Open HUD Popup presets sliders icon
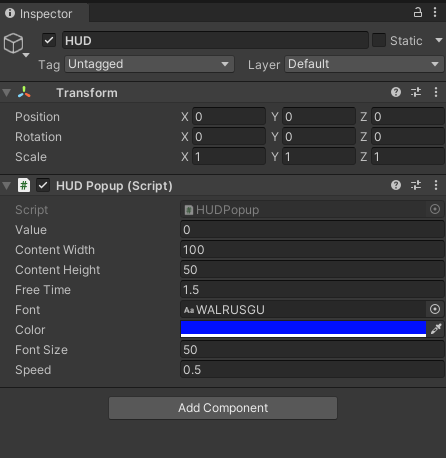446x458 pixels. [416, 185]
